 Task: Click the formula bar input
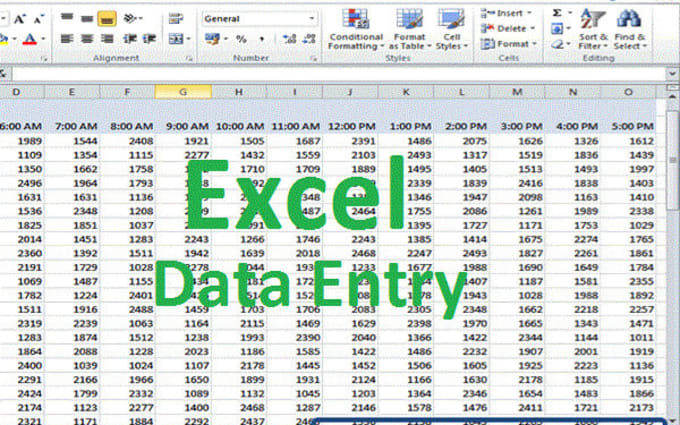(338, 74)
